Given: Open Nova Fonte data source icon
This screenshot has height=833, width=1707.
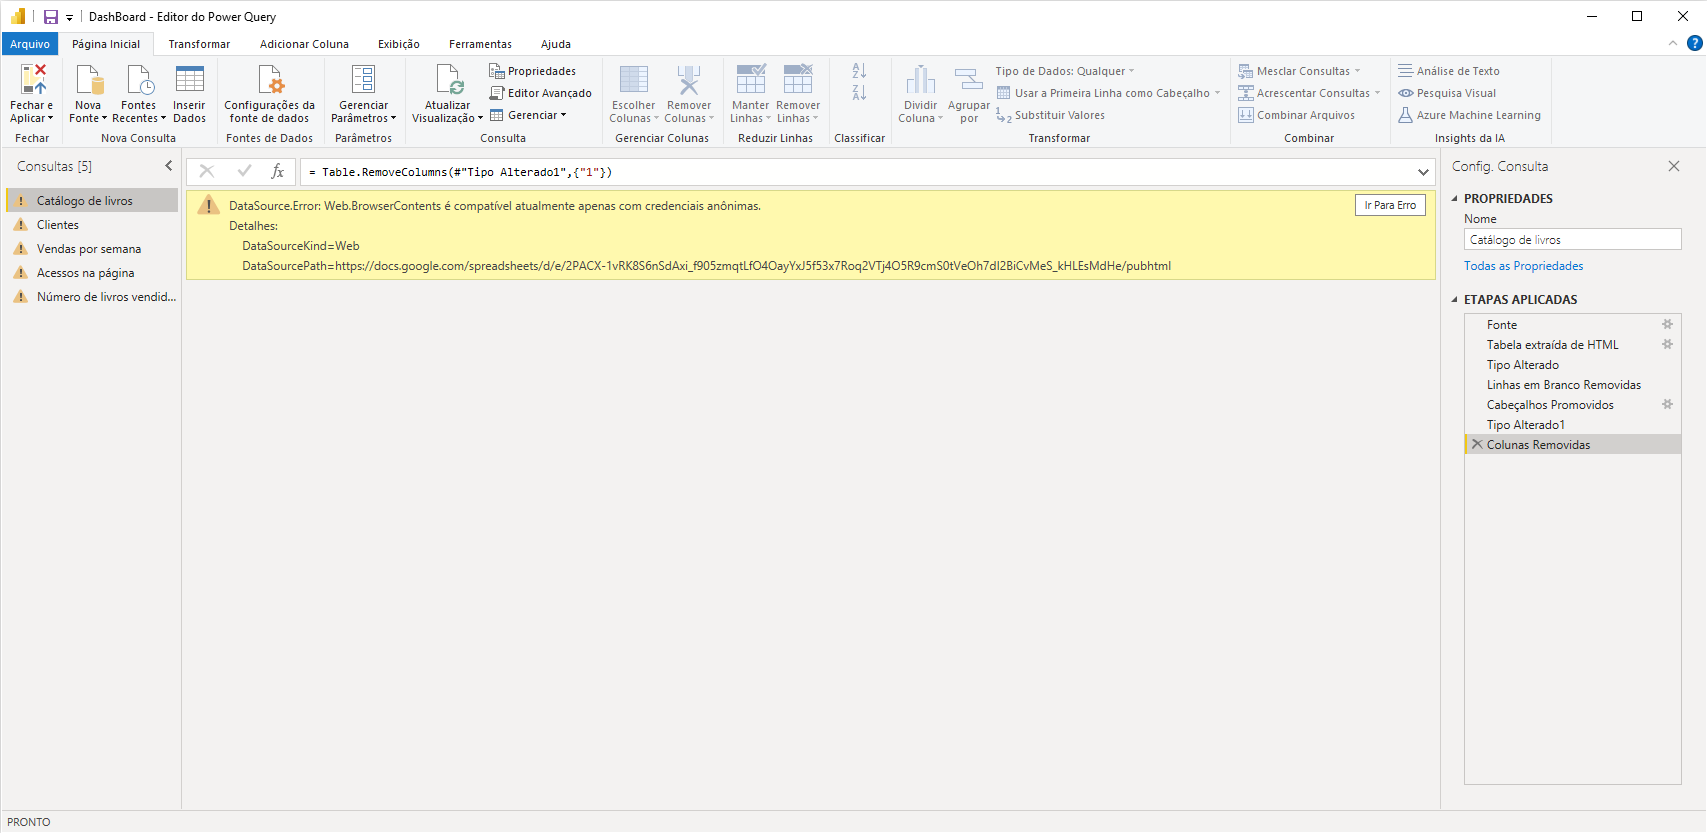Looking at the screenshot, I should point(89,79).
